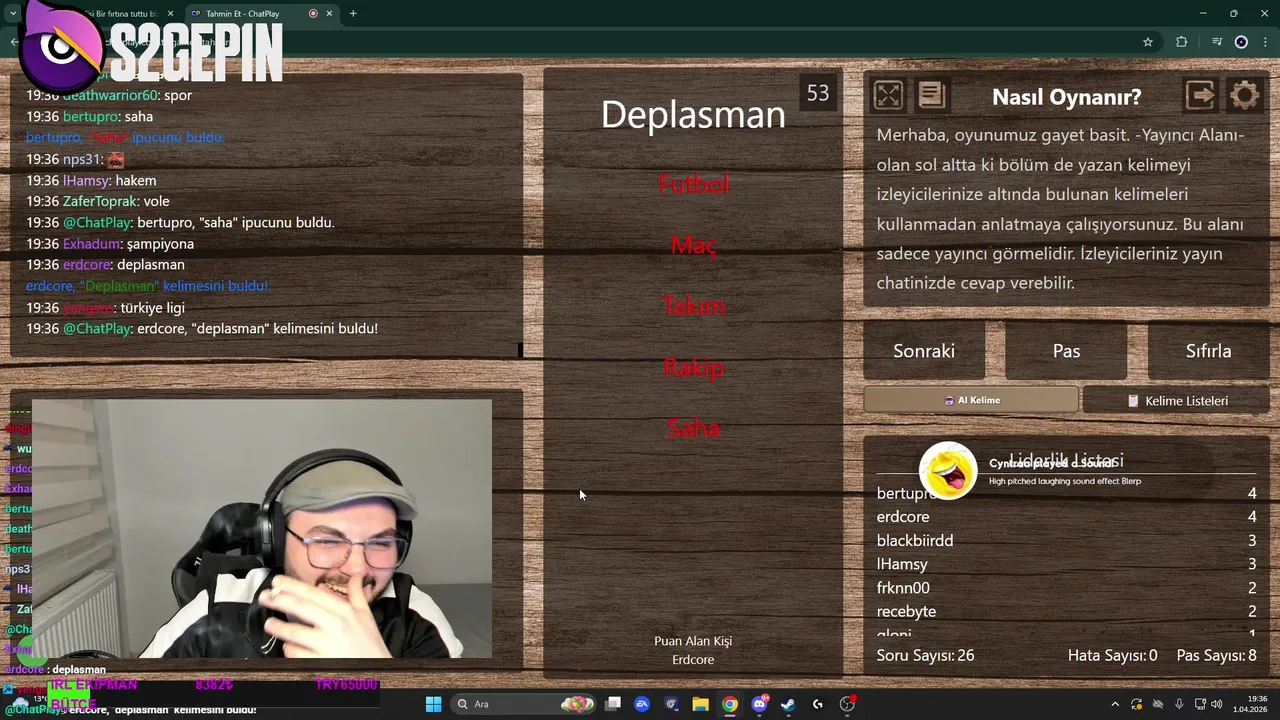Click chat message 'ZaferToprak: vole'
Image resolution: width=1280 pixels, height=720 pixels.
coord(98,201)
